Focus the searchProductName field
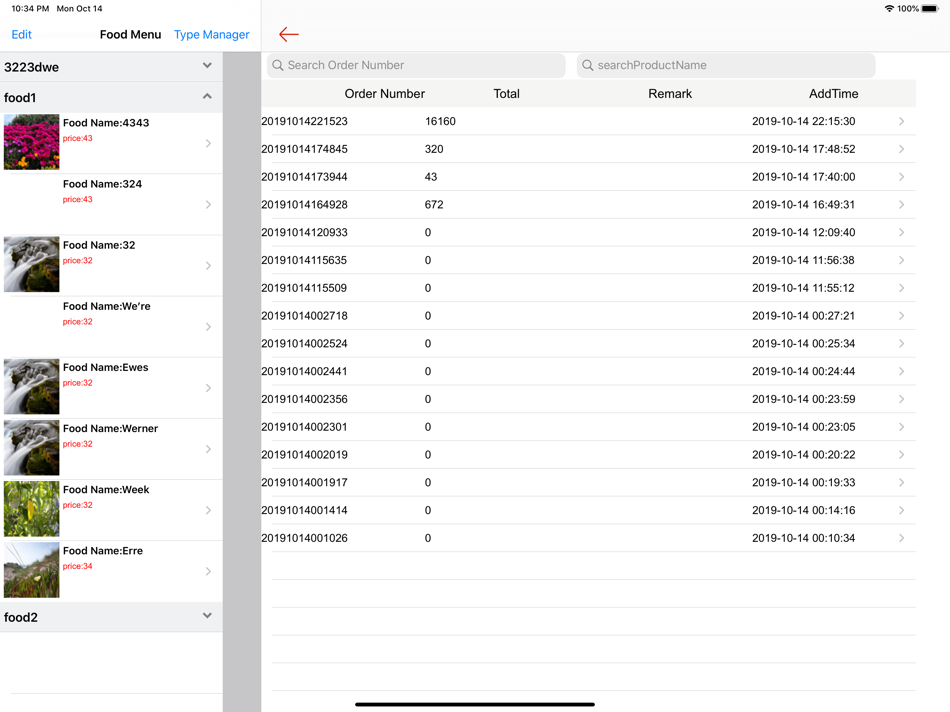Screen dimensions: 950x712 point(726,65)
